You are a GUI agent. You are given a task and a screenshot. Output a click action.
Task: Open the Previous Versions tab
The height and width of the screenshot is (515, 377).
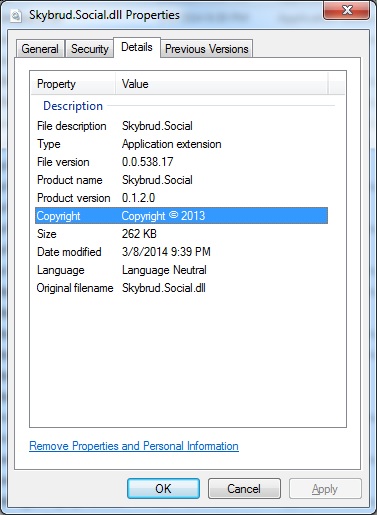(x=207, y=49)
